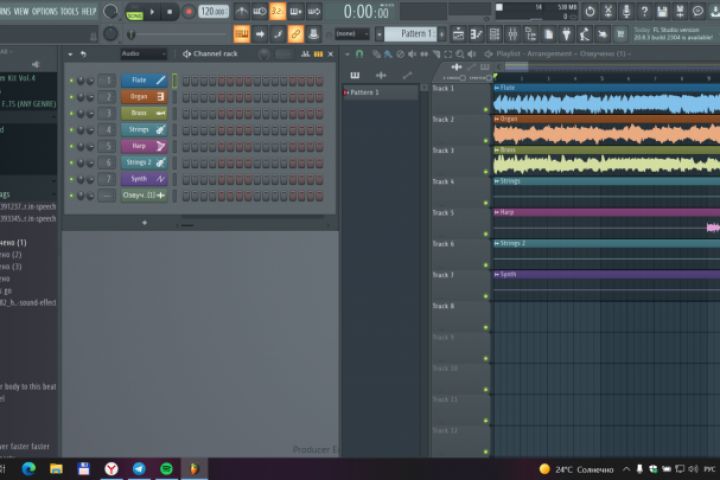Image resolution: width=720 pixels, height=480 pixels.
Task: Click the arrow icon next to the keyboard button
Action: click(x=259, y=34)
